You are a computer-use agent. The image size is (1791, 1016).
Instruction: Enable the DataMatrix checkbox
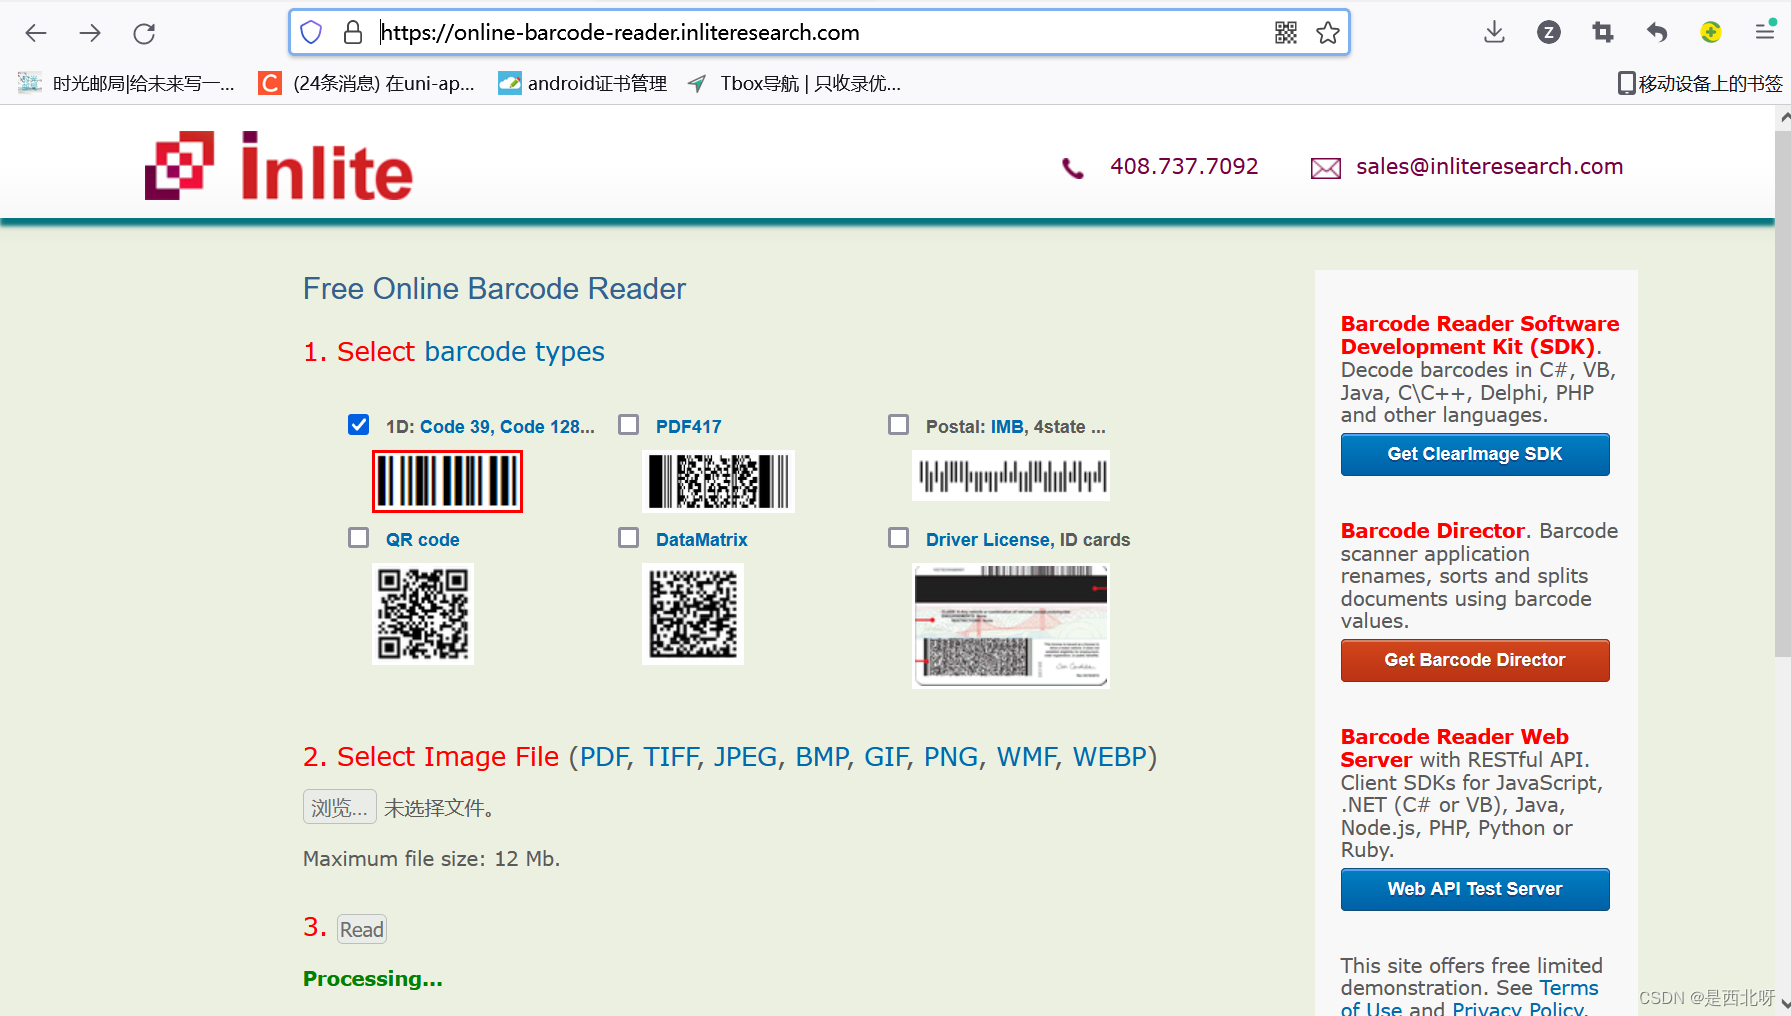[x=629, y=538]
